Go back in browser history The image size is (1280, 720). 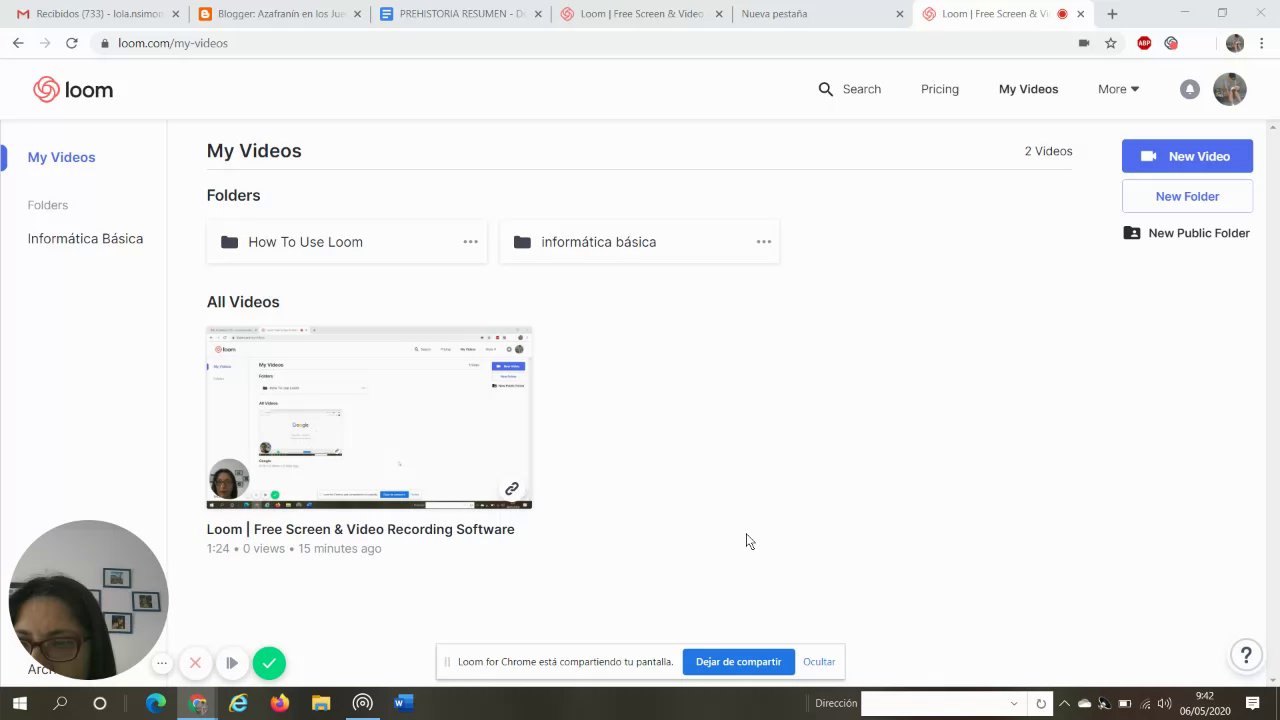coord(18,43)
